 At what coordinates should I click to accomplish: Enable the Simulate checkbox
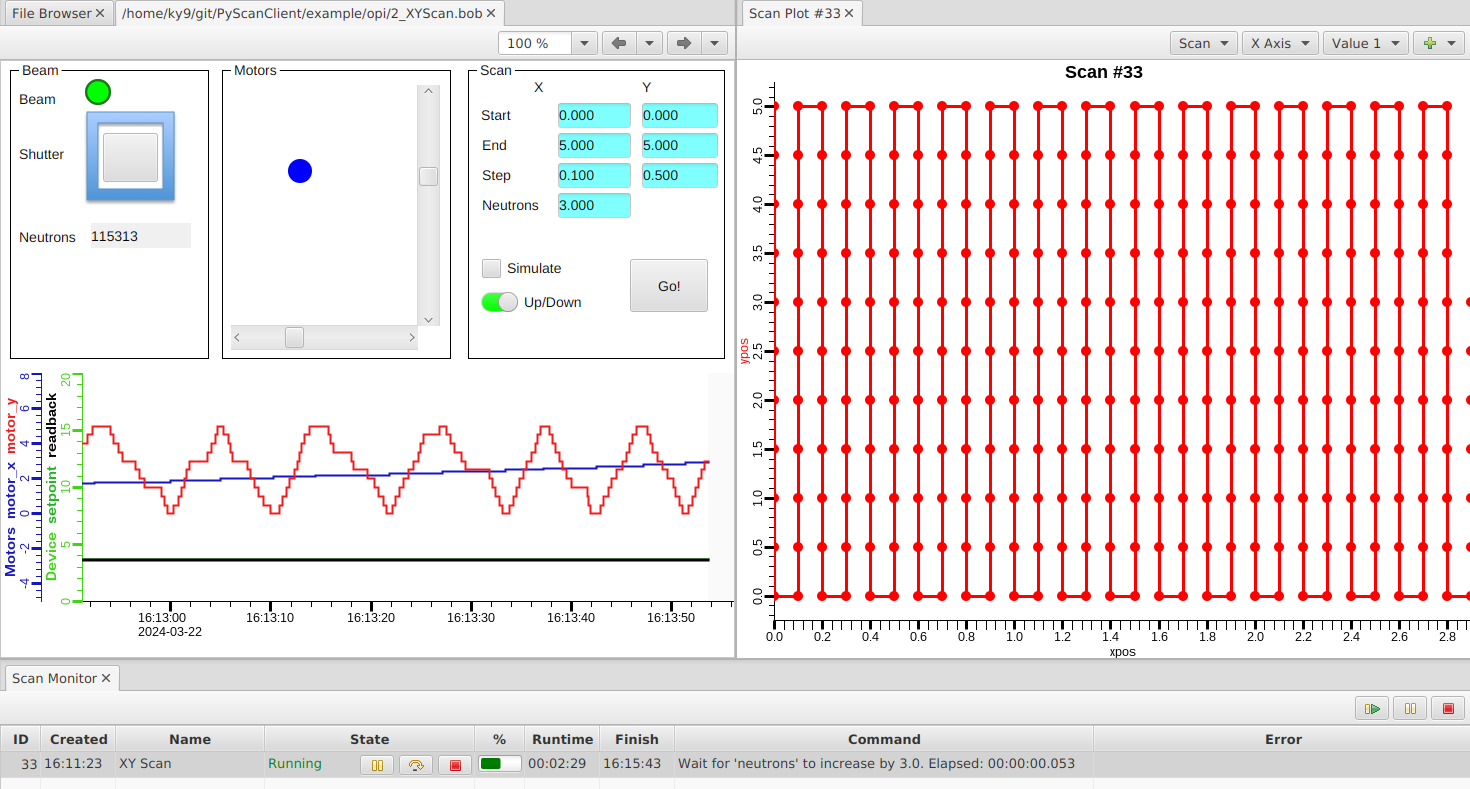(x=491, y=268)
